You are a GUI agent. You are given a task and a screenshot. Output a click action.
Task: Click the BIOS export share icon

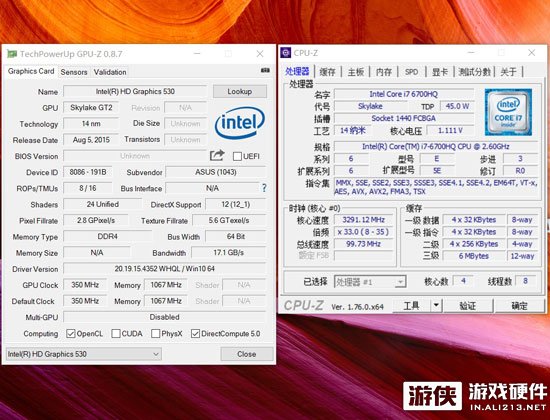(217, 155)
